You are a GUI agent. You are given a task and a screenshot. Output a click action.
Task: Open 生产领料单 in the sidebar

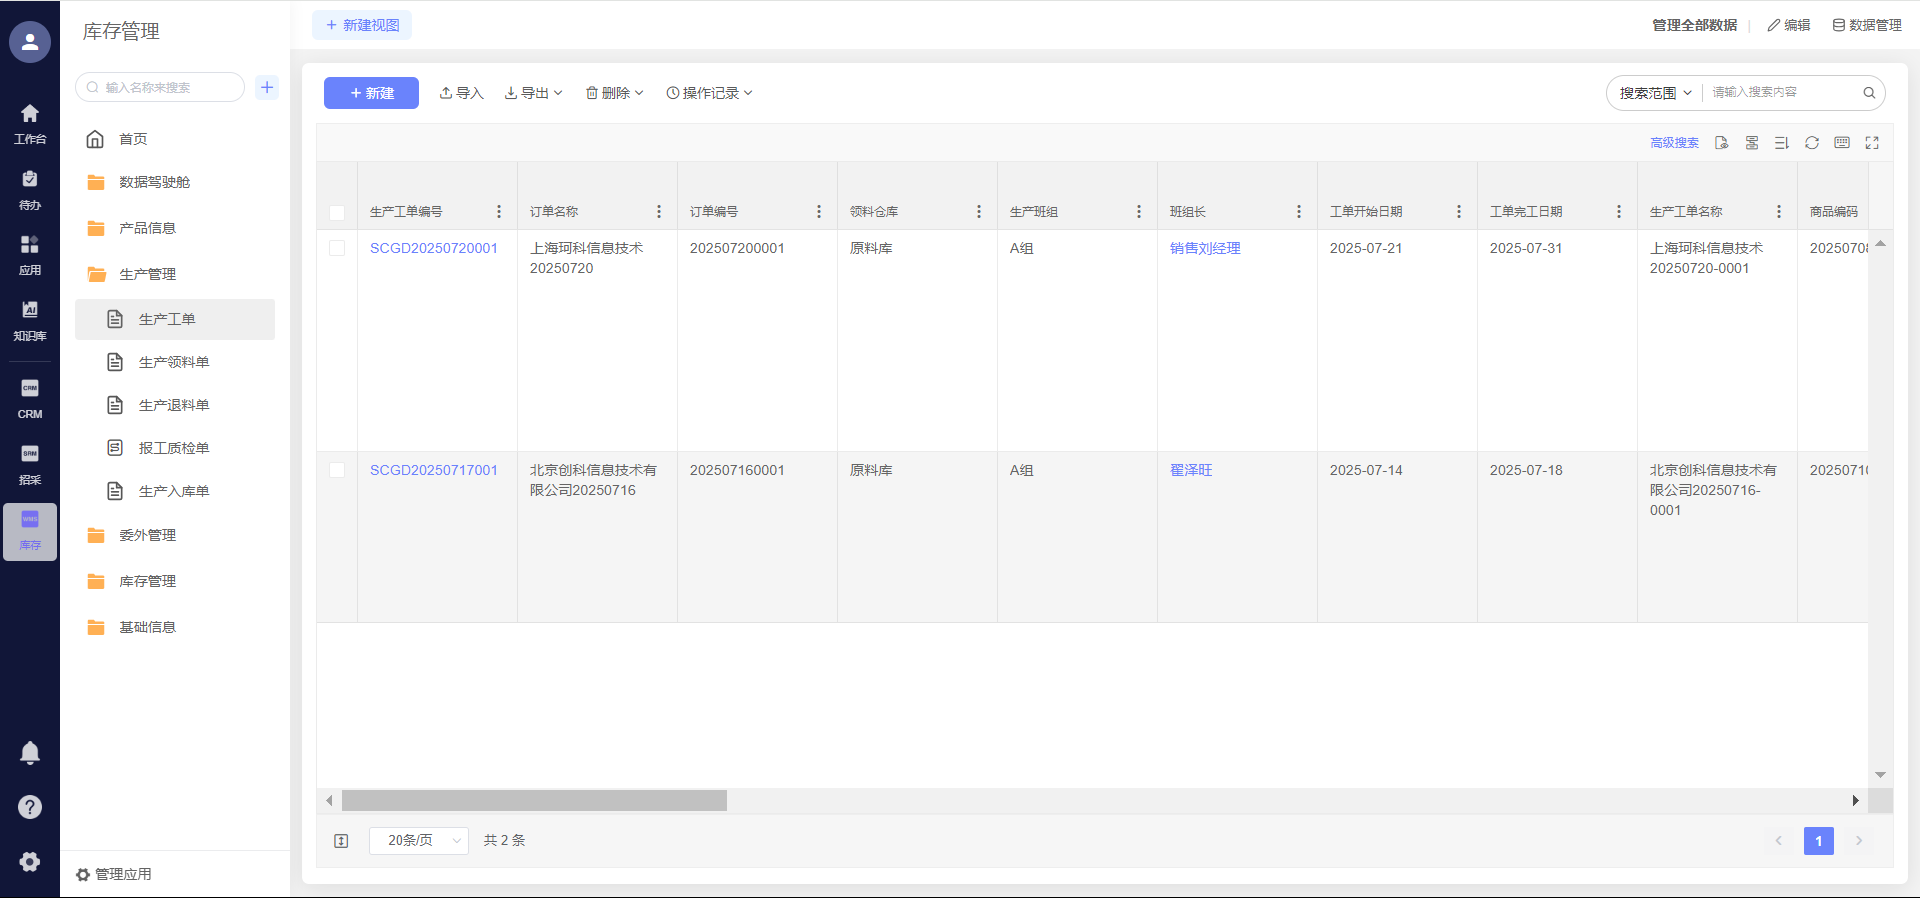pyautogui.click(x=174, y=362)
